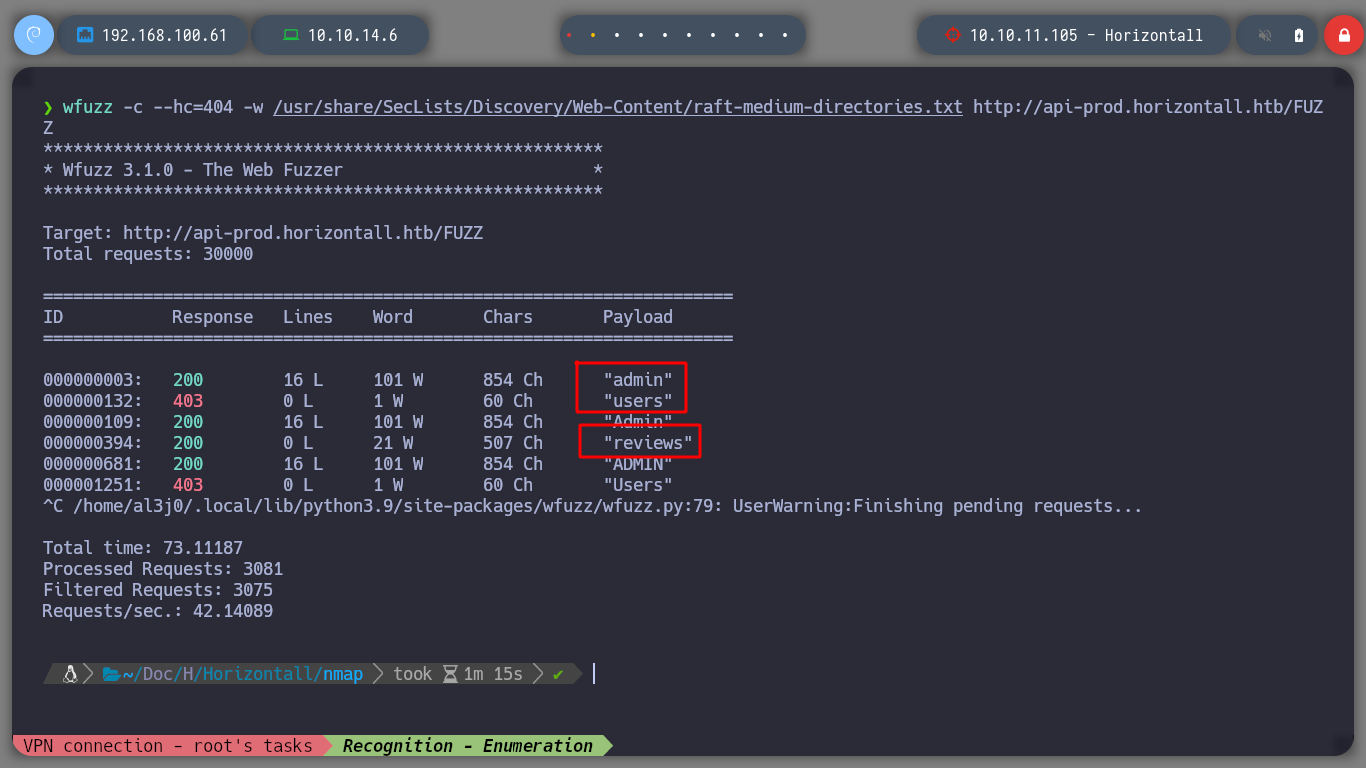Switch to the yellow workspace dot
This screenshot has width=1366, height=768.
(x=593, y=35)
